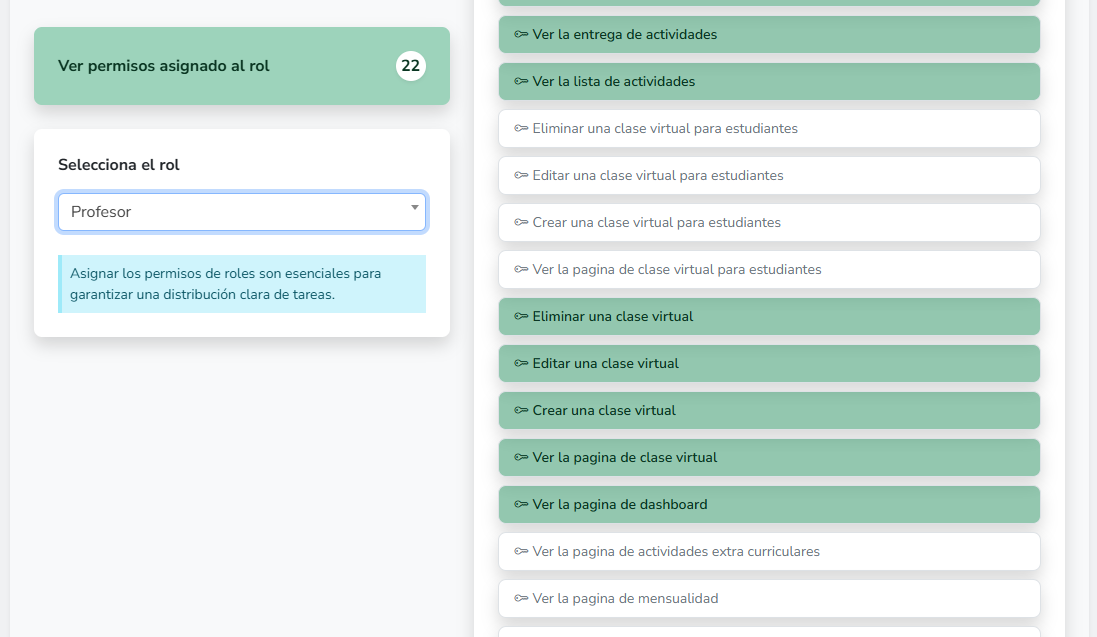The height and width of the screenshot is (637, 1097).
Task: Click key icon beside Editar una clase virtual para estudiantes
Action: [521, 175]
